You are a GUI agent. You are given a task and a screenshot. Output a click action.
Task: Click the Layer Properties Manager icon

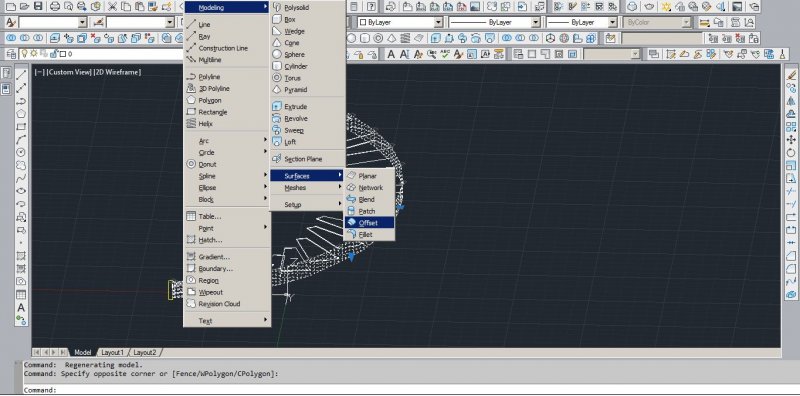[11, 54]
